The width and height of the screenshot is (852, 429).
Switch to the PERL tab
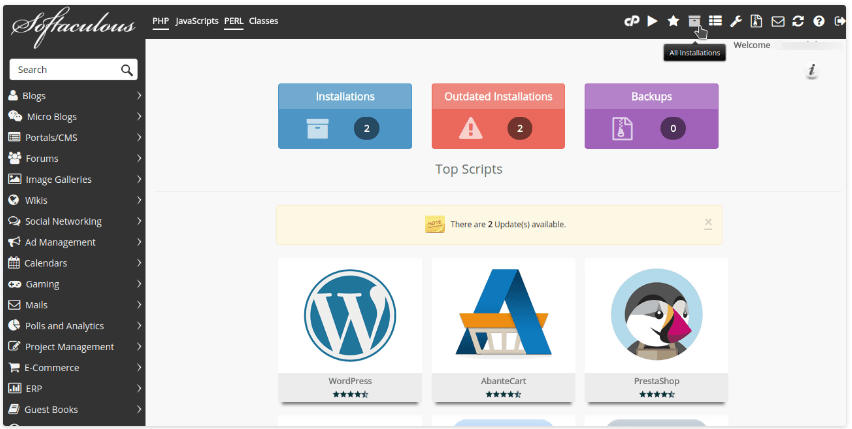pyautogui.click(x=234, y=21)
